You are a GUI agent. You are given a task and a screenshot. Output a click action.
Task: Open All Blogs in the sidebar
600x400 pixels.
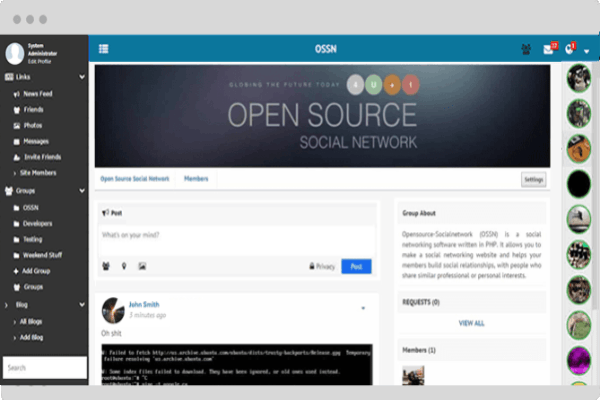tap(31, 322)
